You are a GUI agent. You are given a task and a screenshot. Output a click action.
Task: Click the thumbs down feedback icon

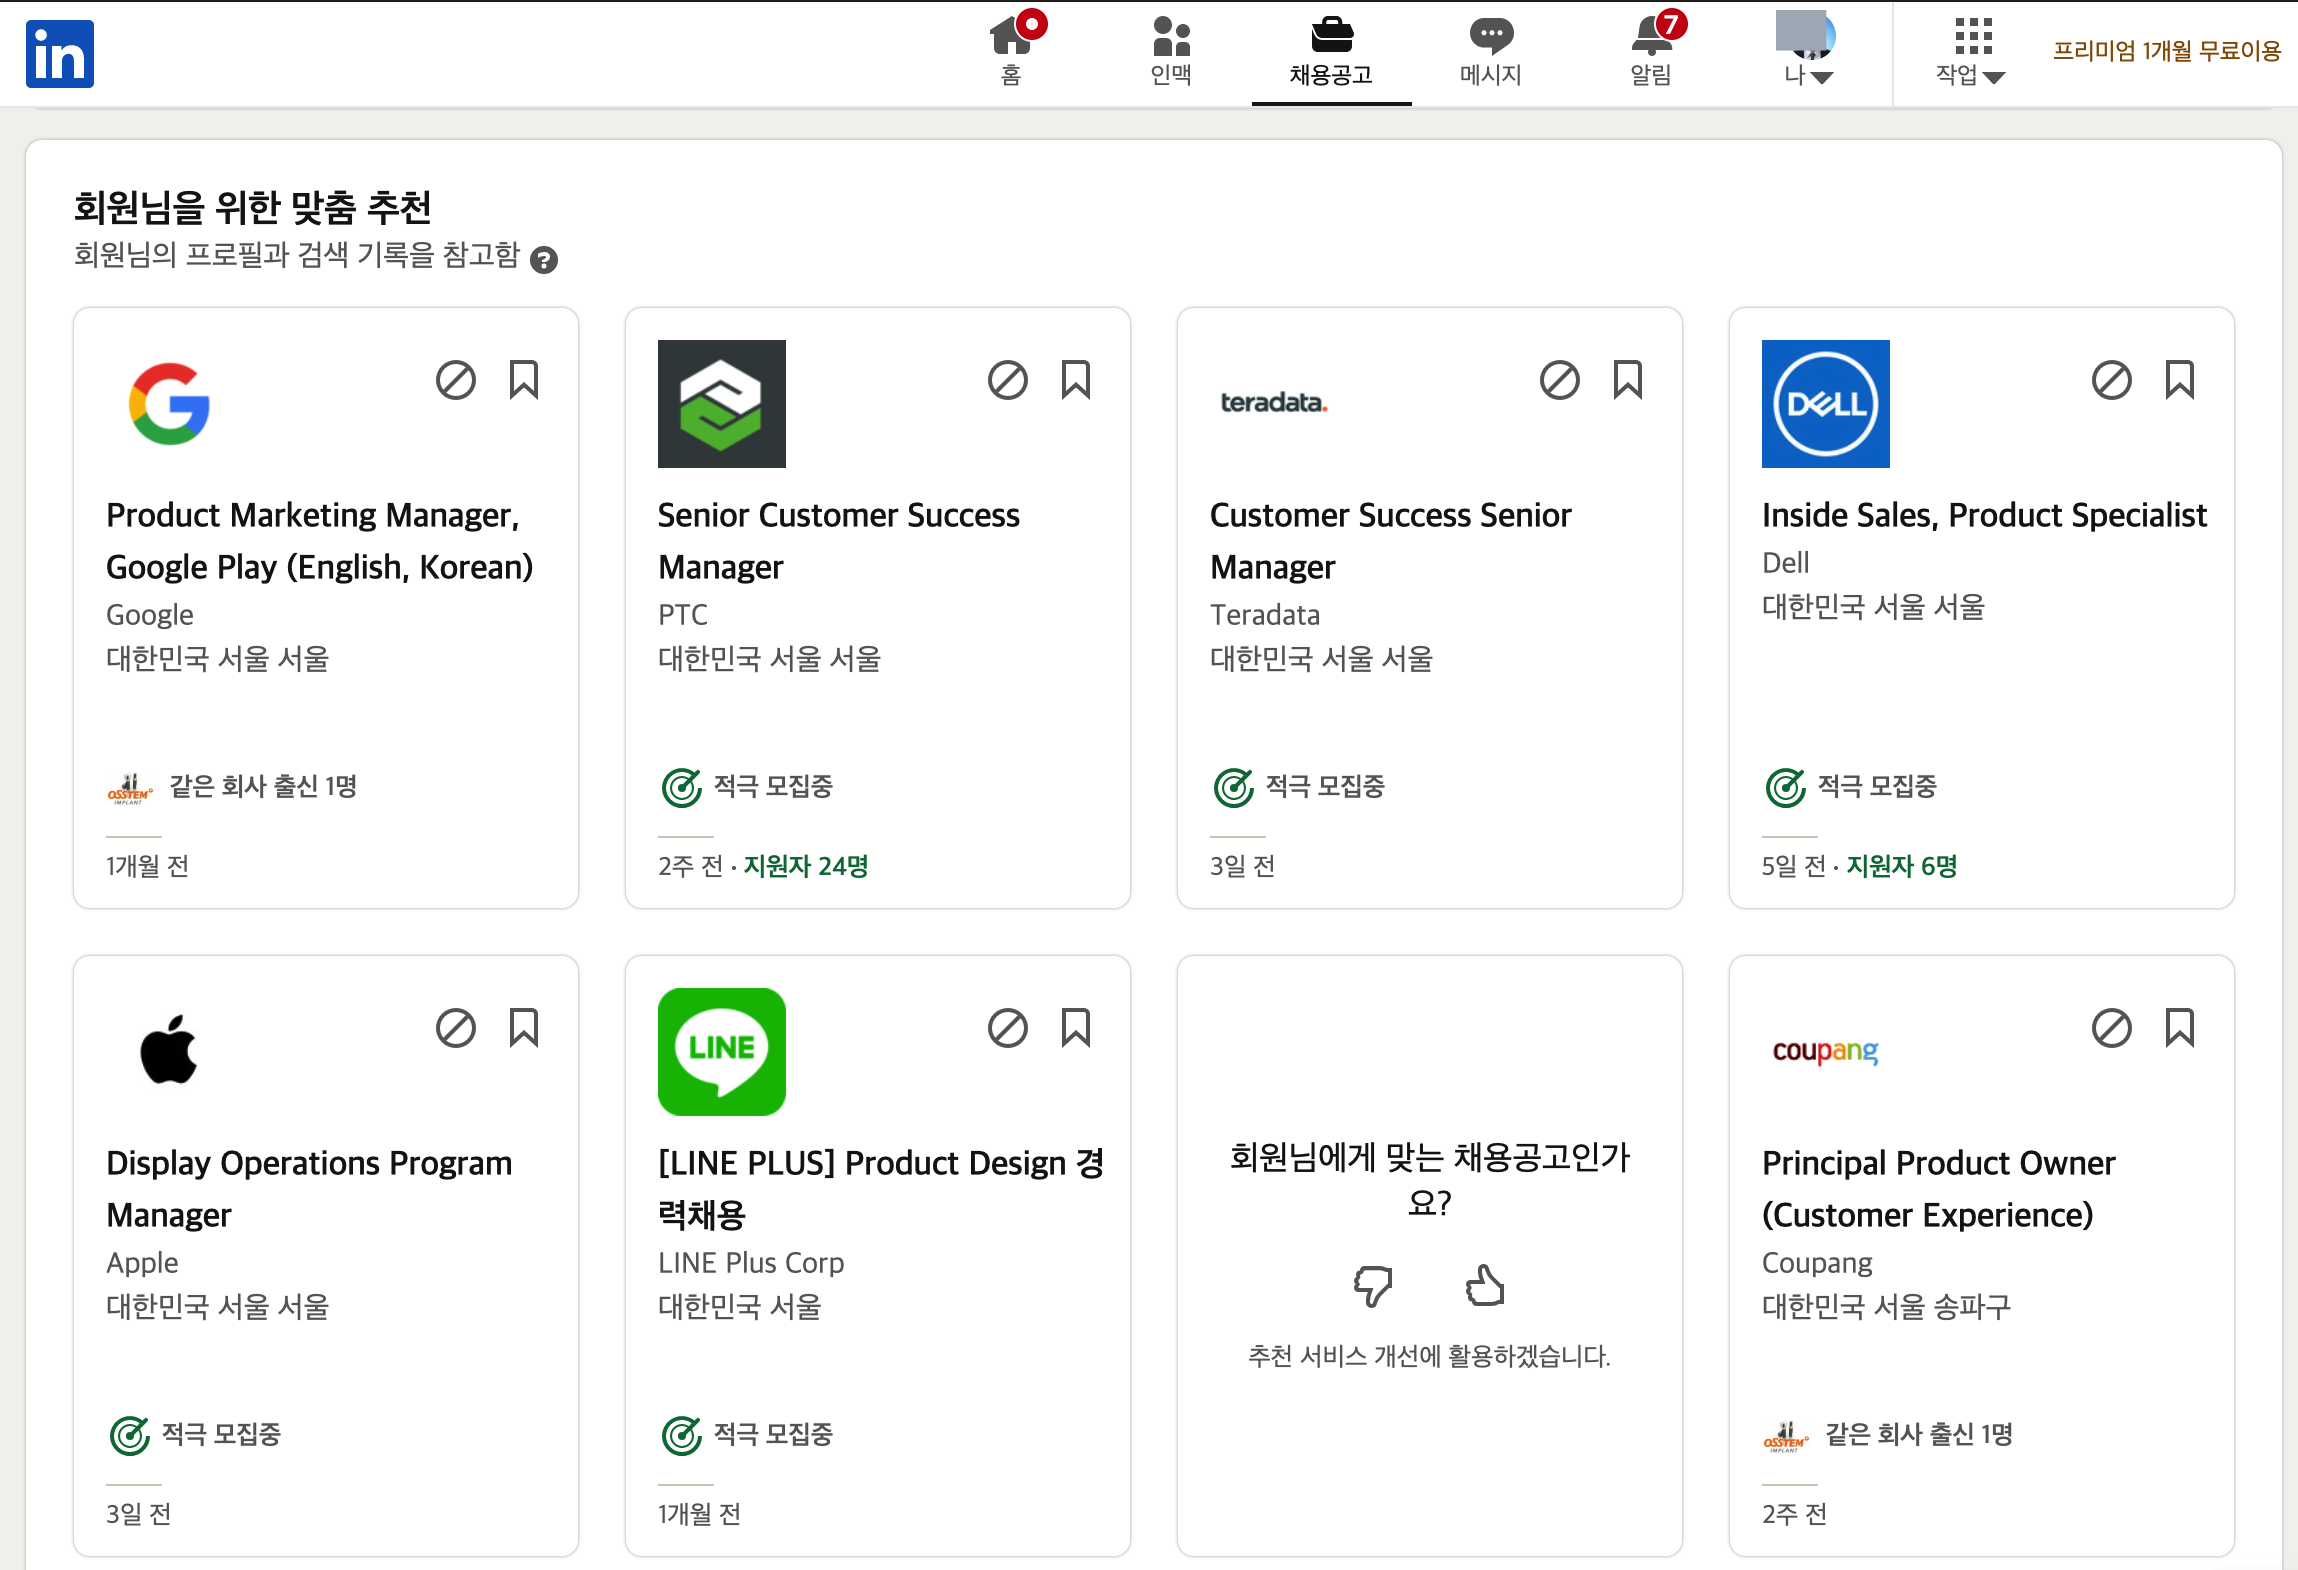[1373, 1286]
